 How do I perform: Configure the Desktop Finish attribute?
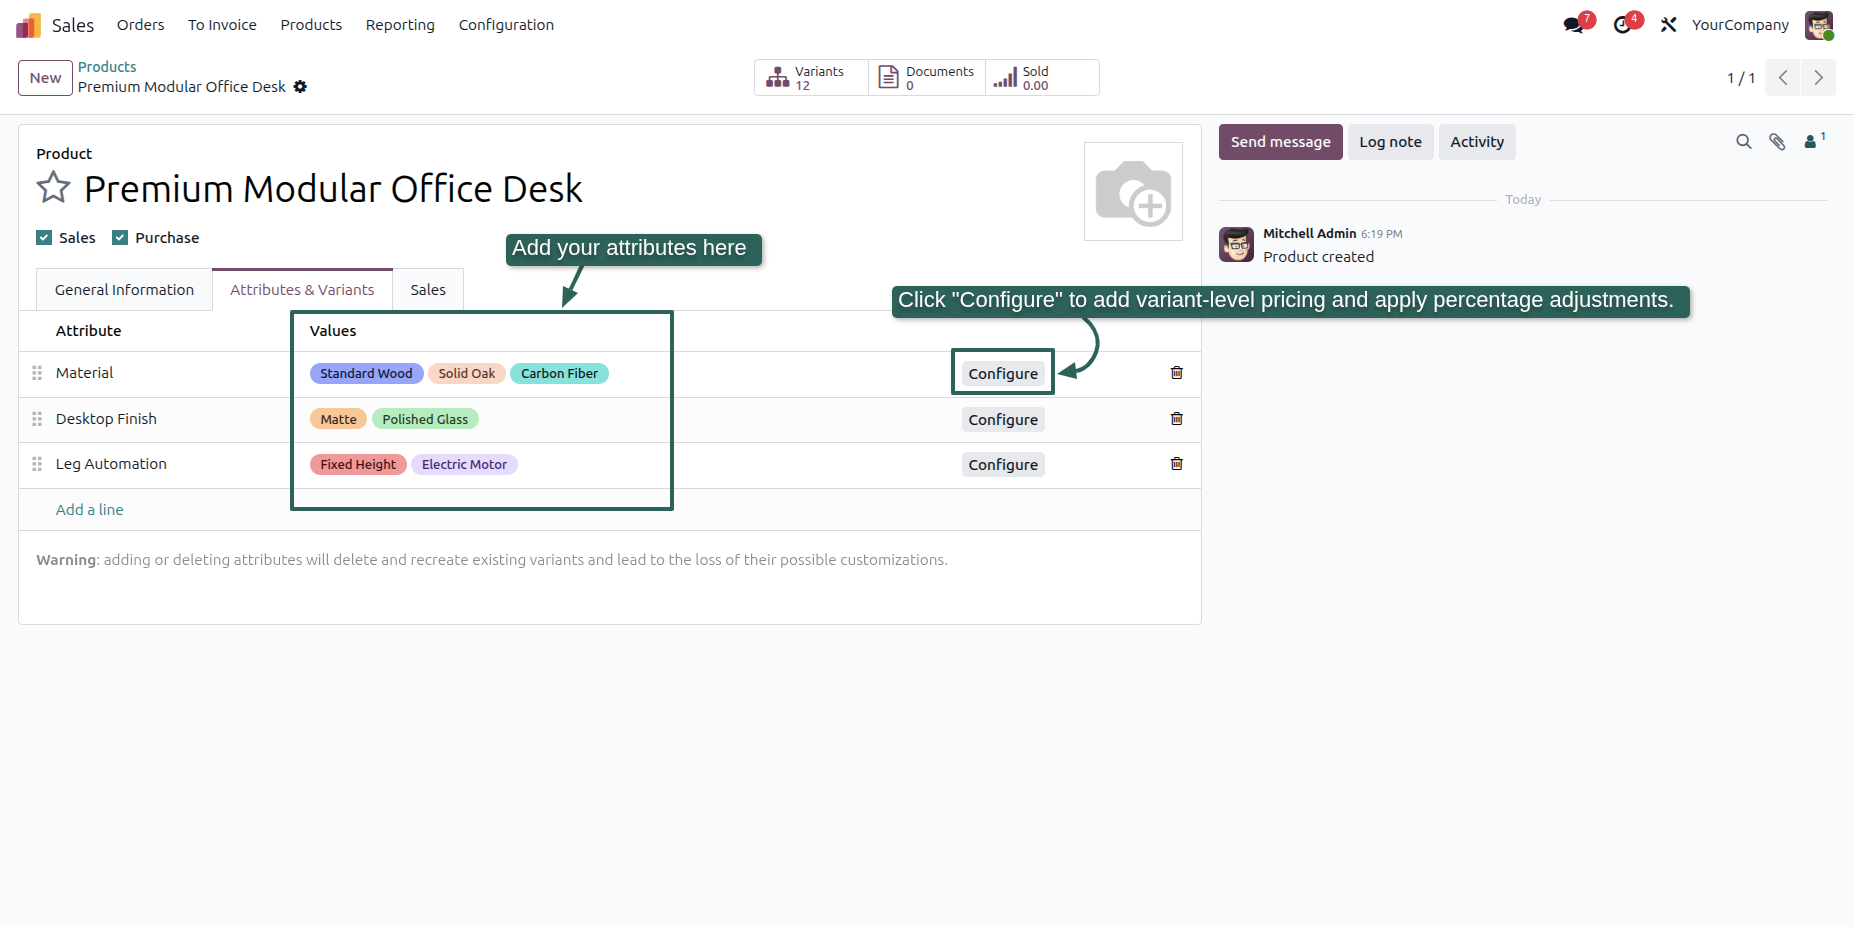click(1003, 420)
